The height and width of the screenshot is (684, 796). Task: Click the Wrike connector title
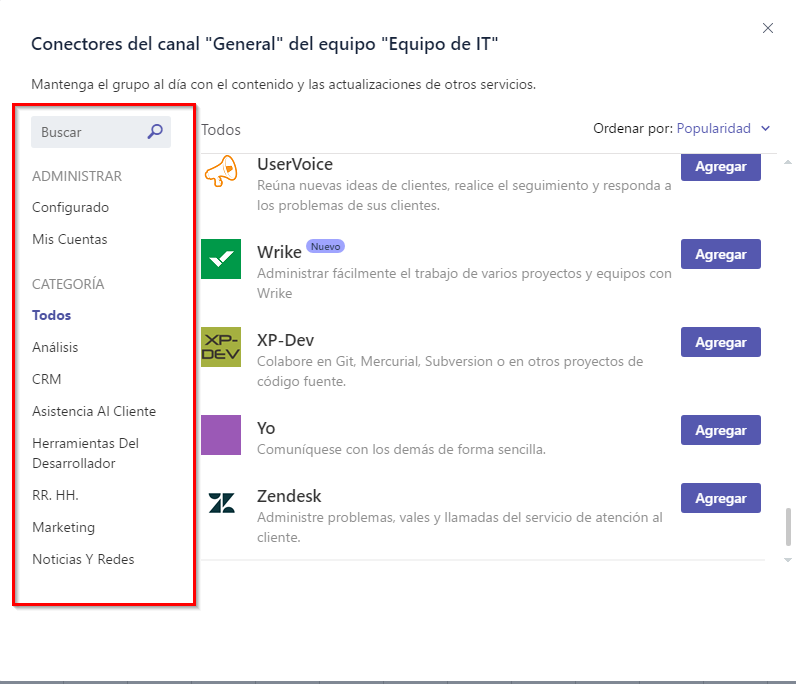279,252
